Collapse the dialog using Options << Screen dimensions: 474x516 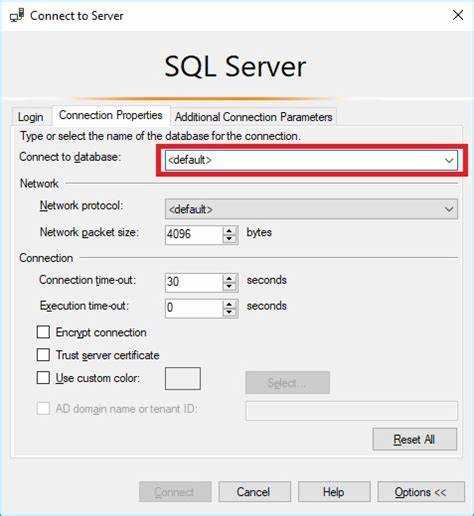[x=421, y=492]
